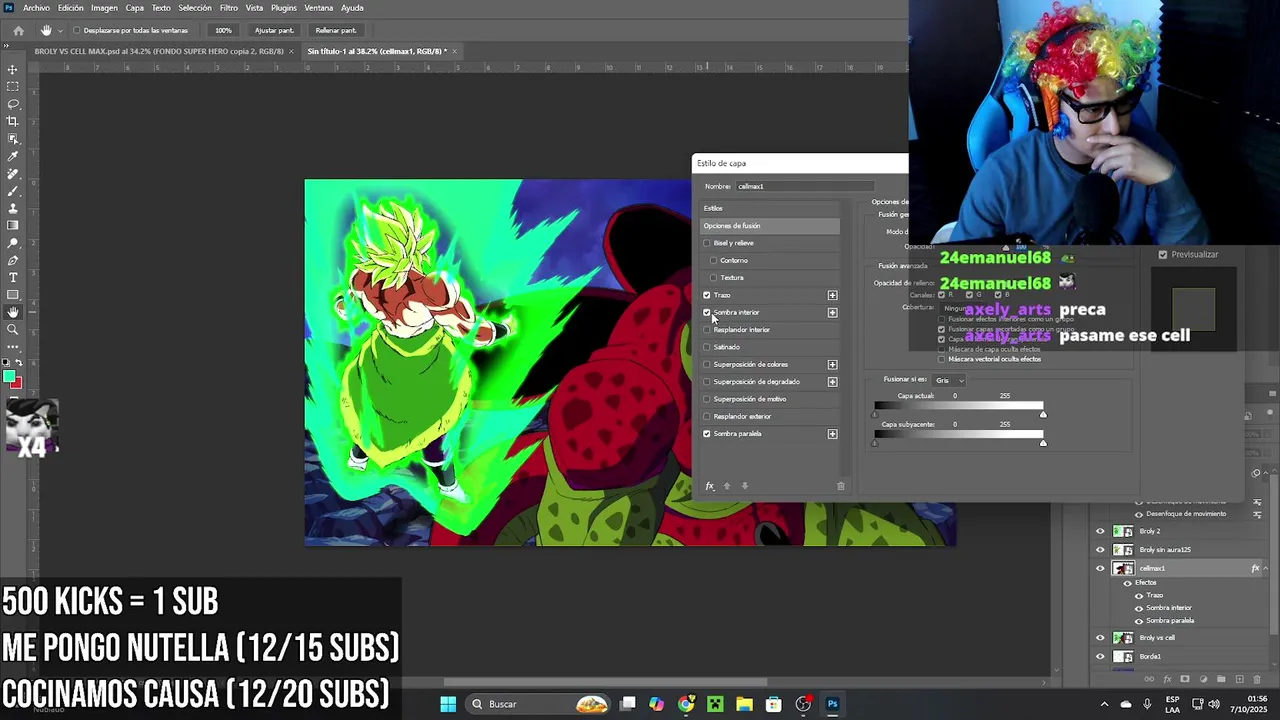The image size is (1280, 720).
Task: Click the 100% zoom button
Action: pyautogui.click(x=223, y=30)
